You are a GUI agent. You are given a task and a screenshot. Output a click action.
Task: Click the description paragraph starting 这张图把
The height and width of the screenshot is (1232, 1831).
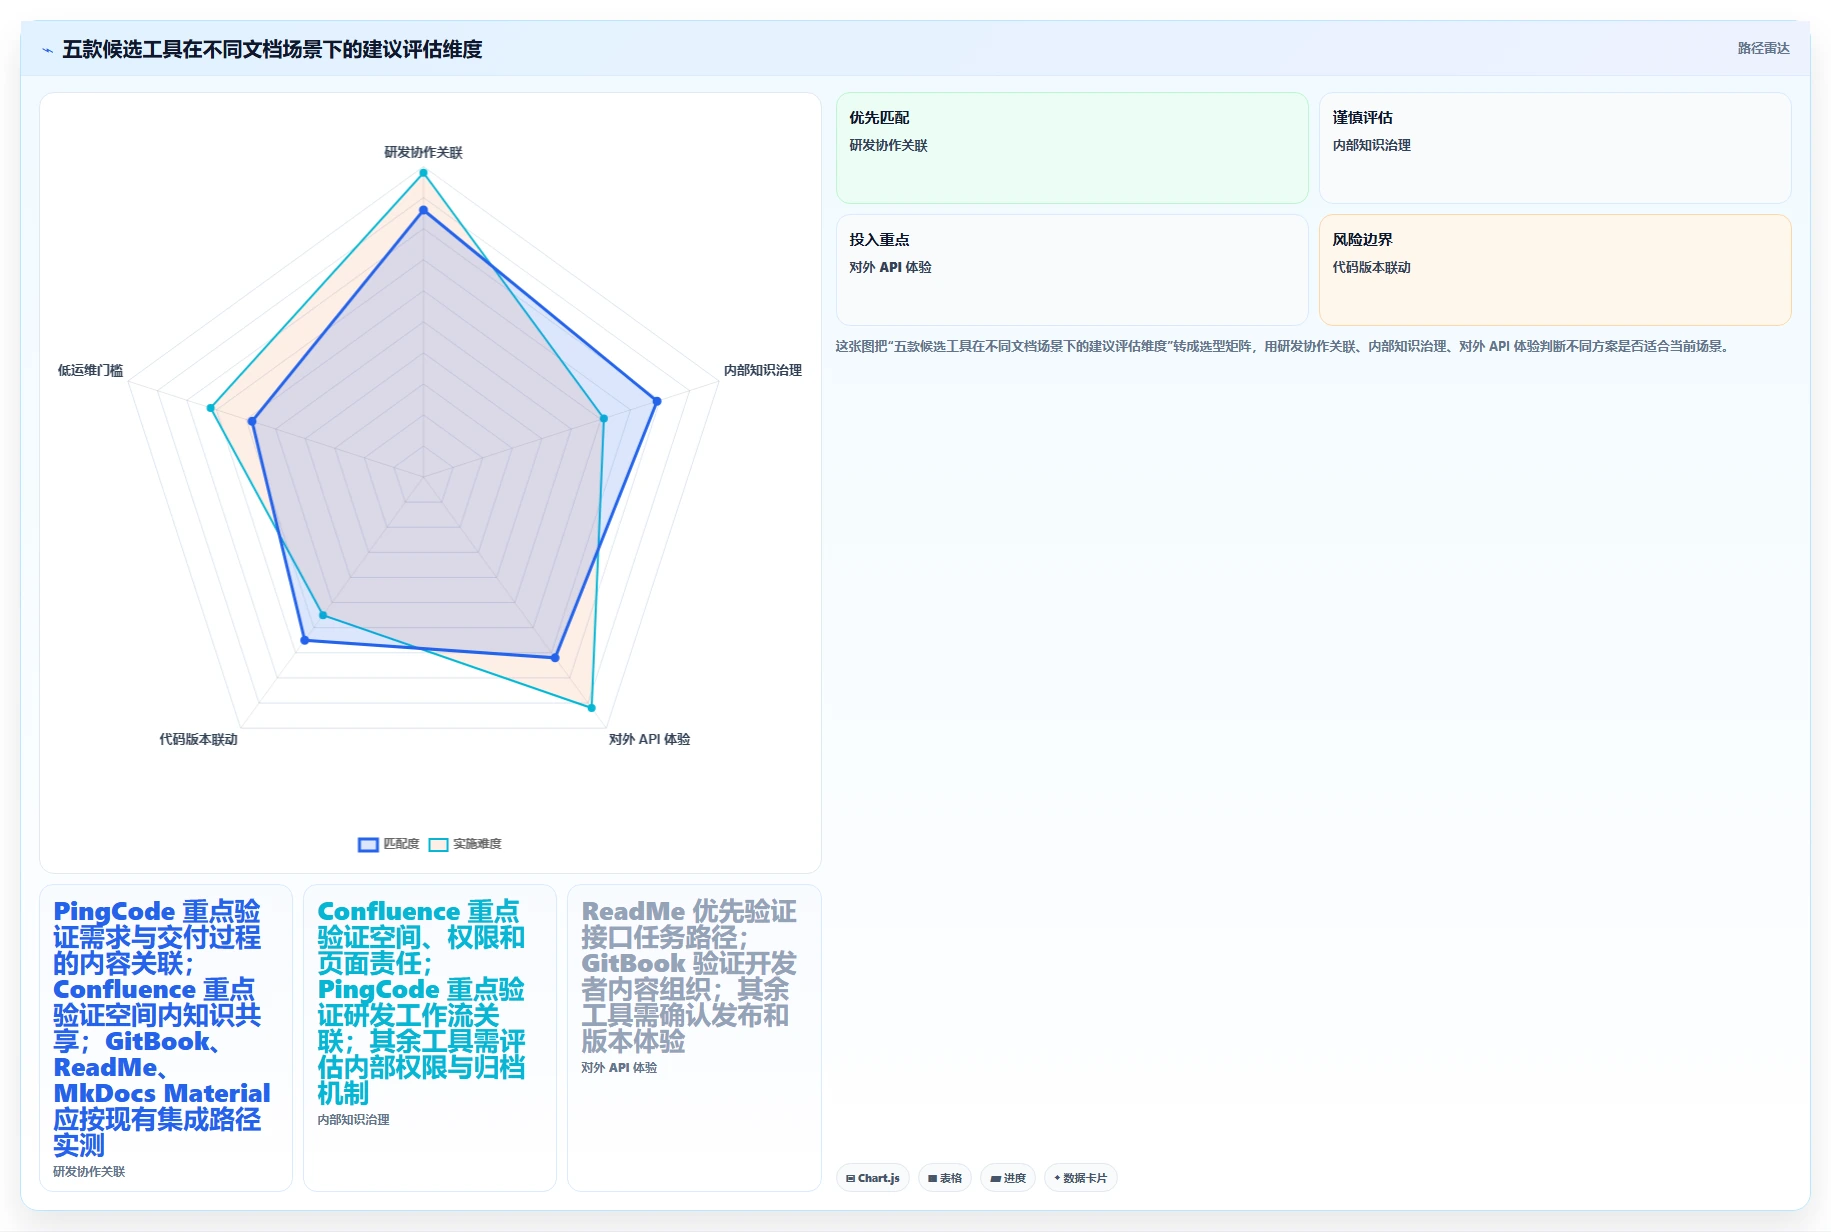pos(1284,346)
